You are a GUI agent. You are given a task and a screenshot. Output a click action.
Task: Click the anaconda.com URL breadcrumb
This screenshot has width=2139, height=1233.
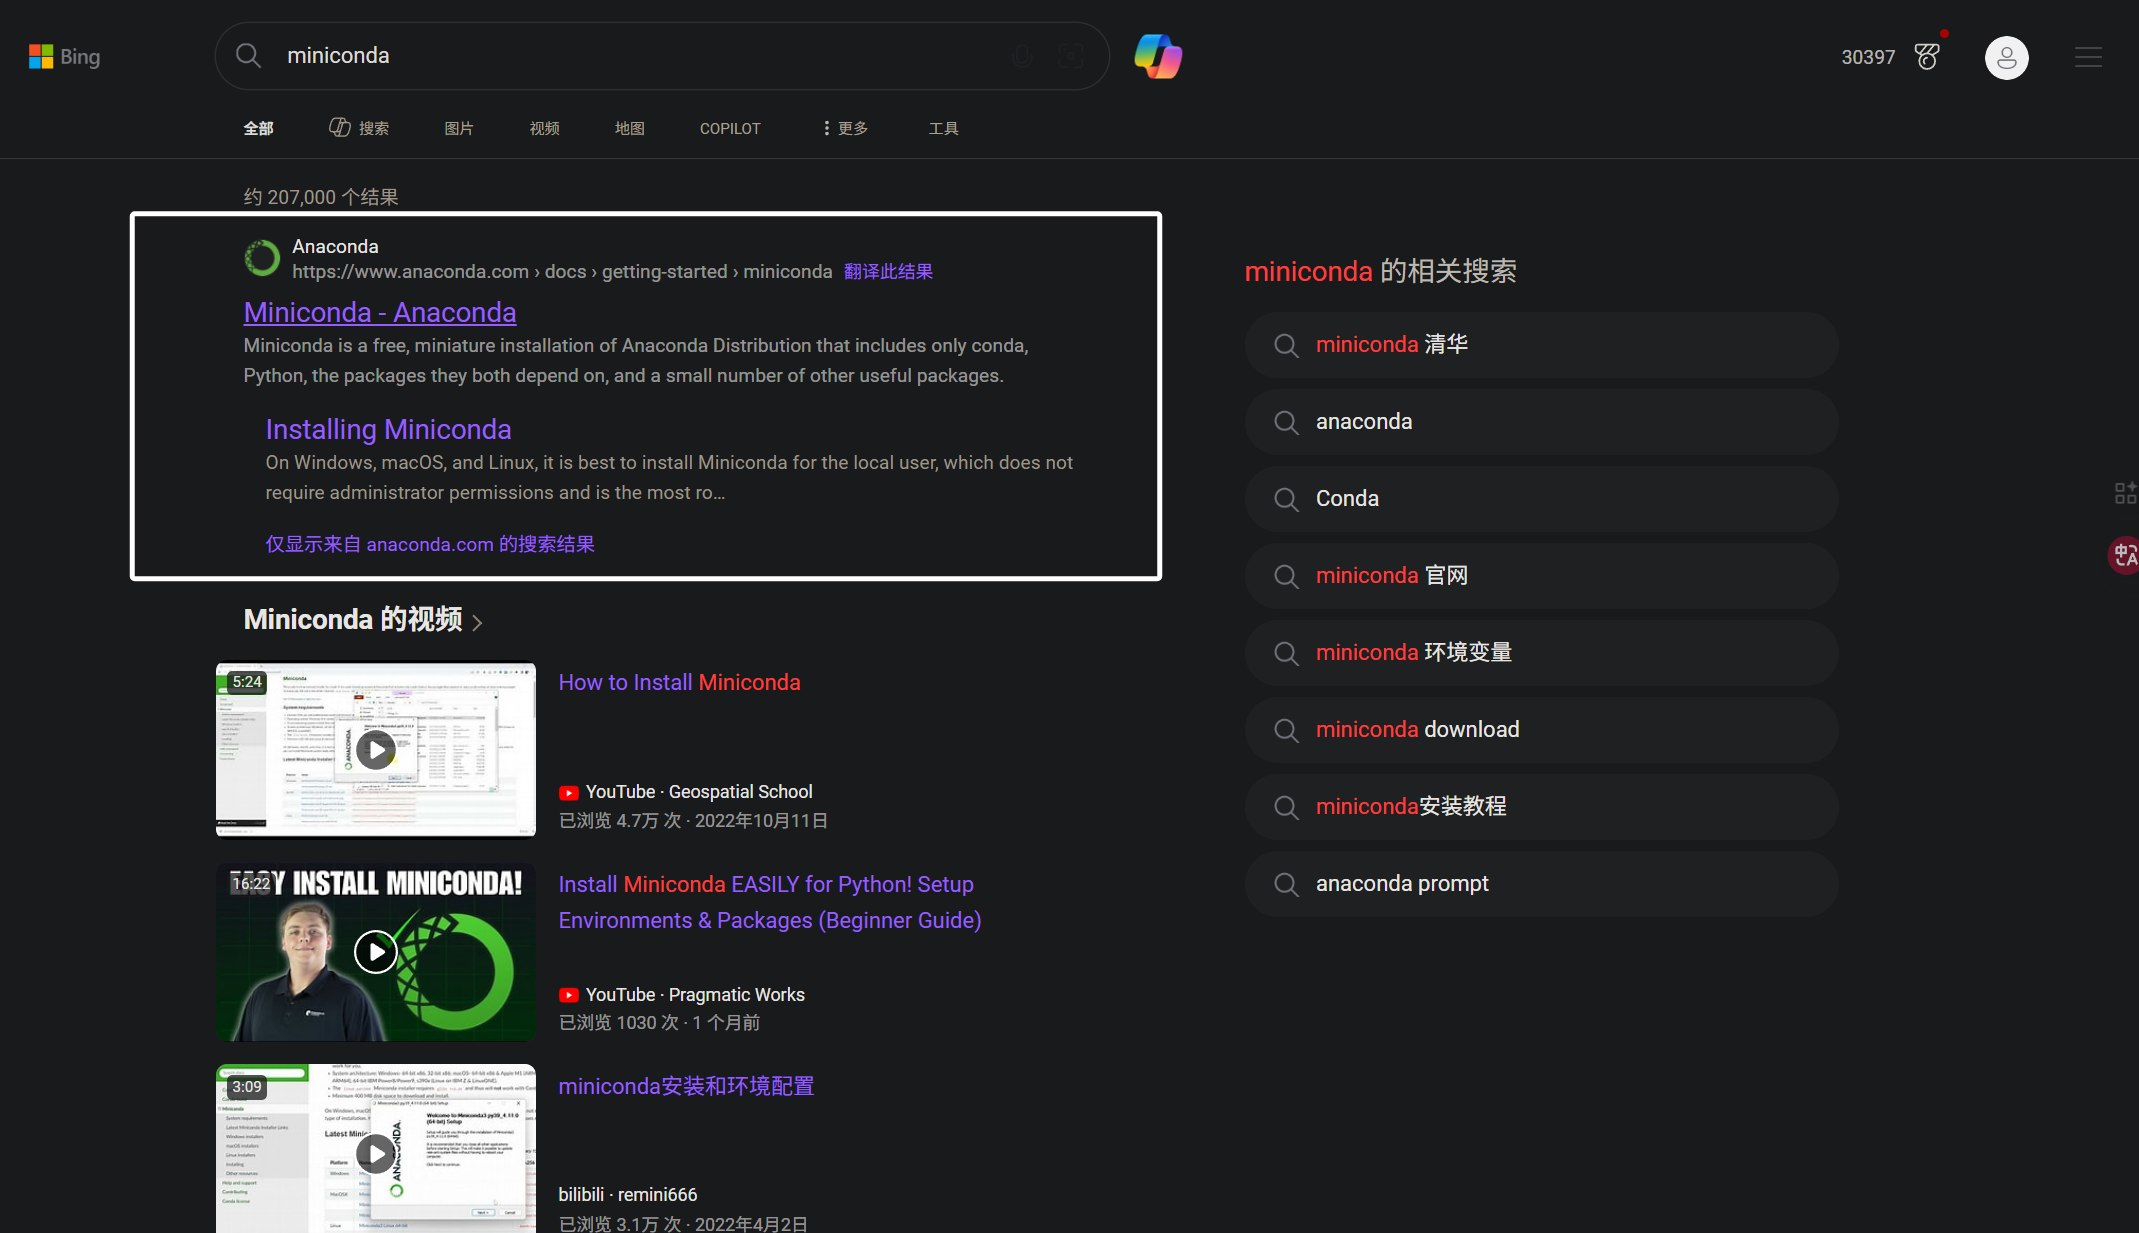[x=562, y=272]
